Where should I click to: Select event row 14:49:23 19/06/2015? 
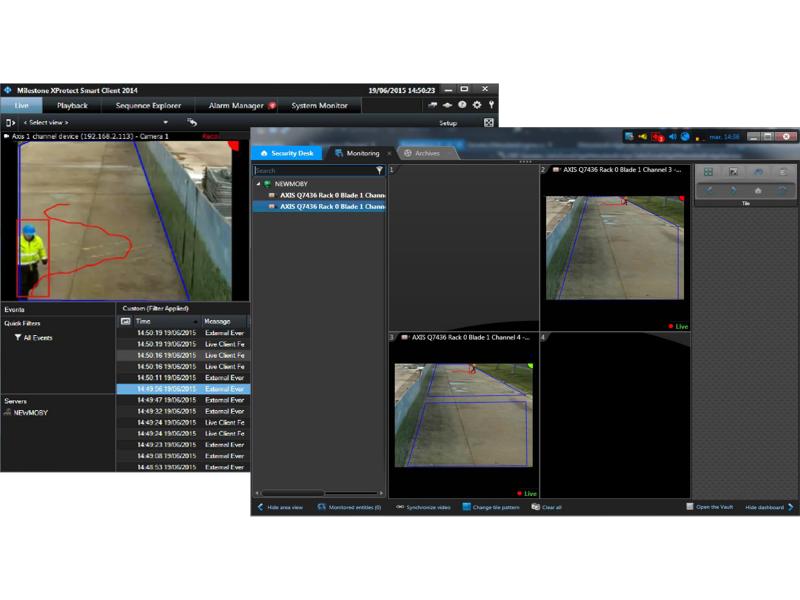(x=183, y=445)
